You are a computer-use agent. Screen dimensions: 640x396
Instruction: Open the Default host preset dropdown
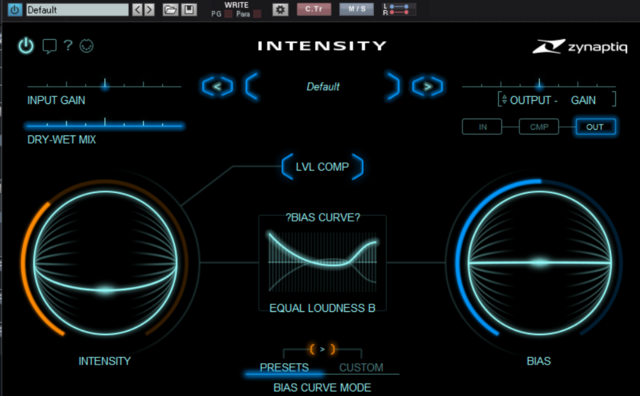tap(77, 10)
